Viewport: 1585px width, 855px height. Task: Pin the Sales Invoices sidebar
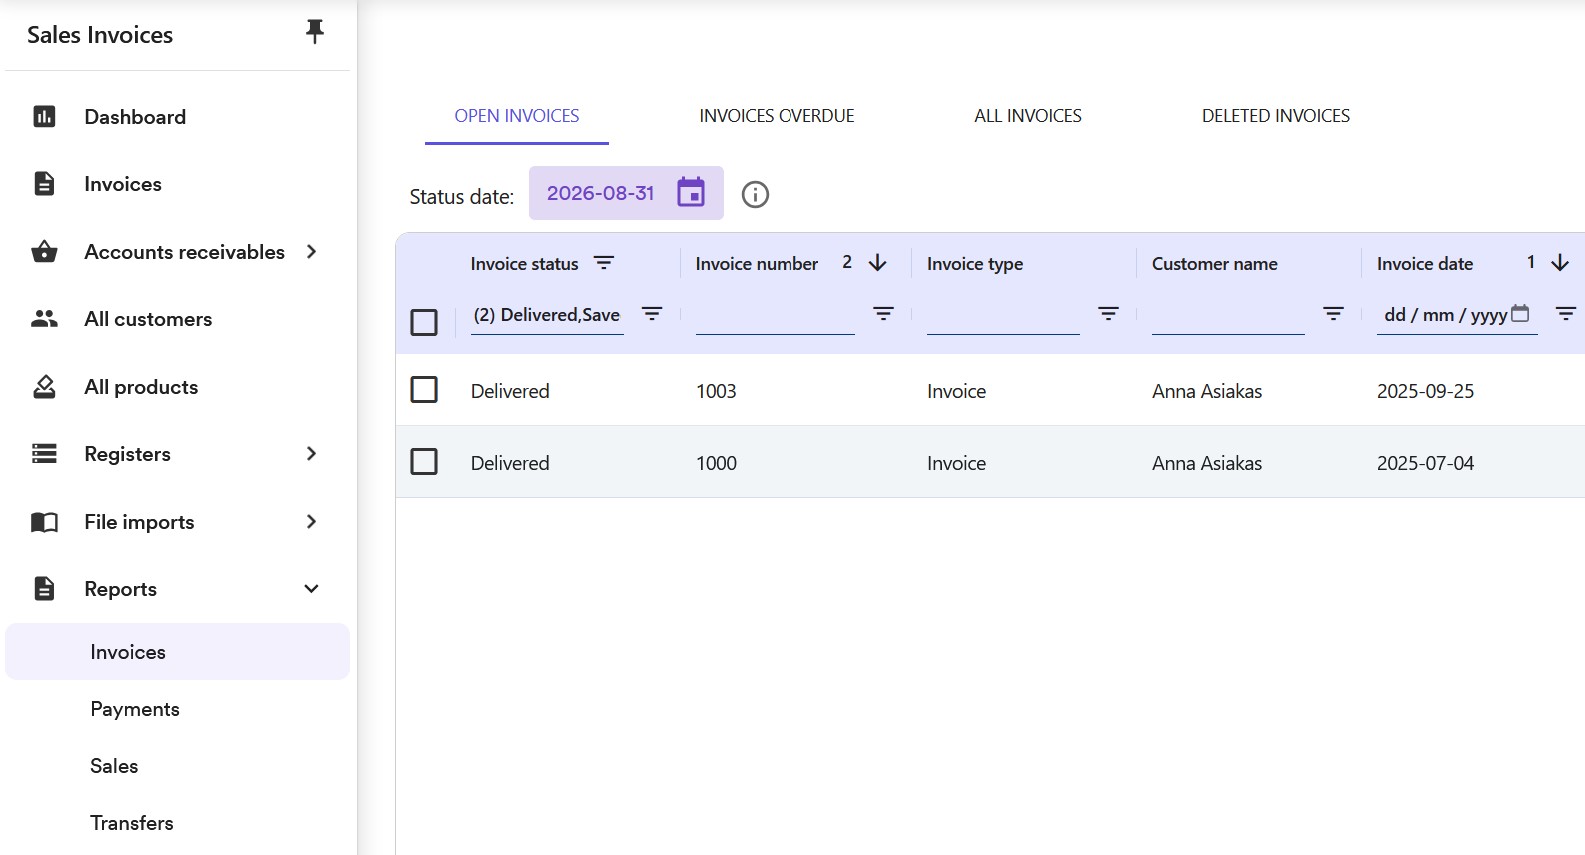(315, 32)
